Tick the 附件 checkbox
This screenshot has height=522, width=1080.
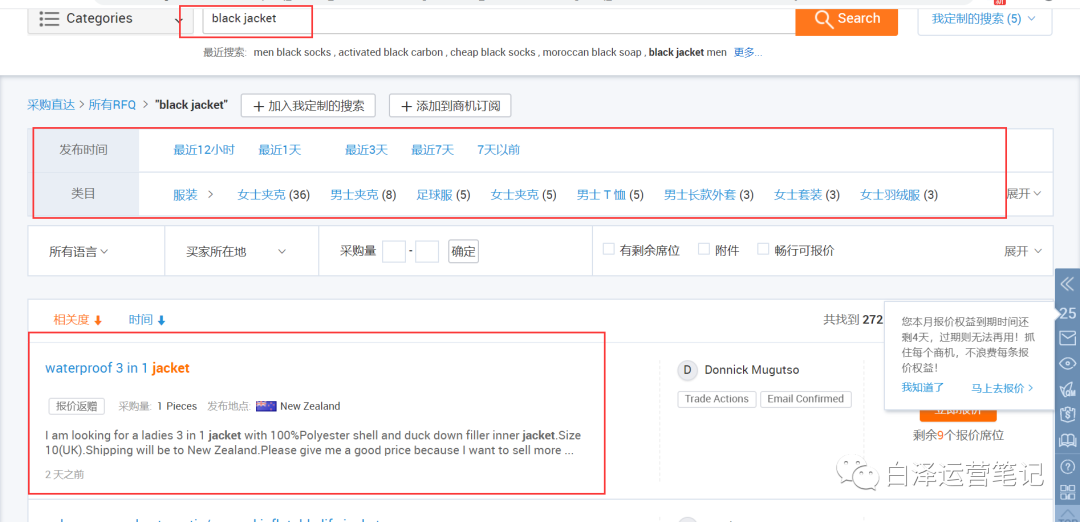[x=703, y=249]
